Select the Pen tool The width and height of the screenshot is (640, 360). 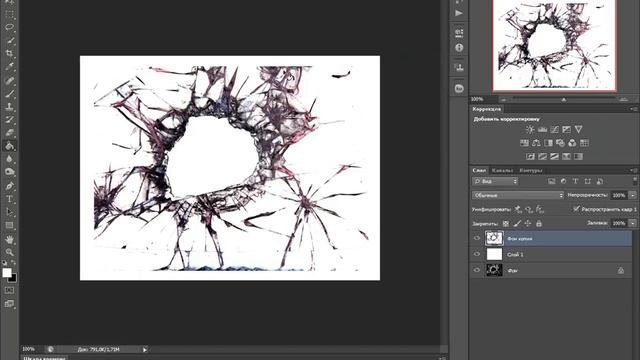click(x=9, y=186)
